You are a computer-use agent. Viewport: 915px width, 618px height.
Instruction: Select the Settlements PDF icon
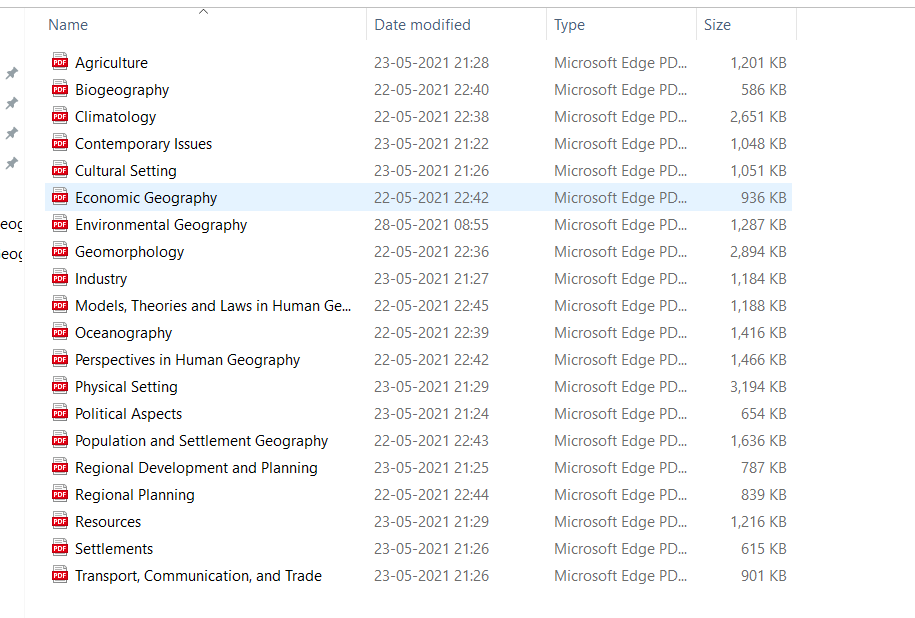[60, 548]
